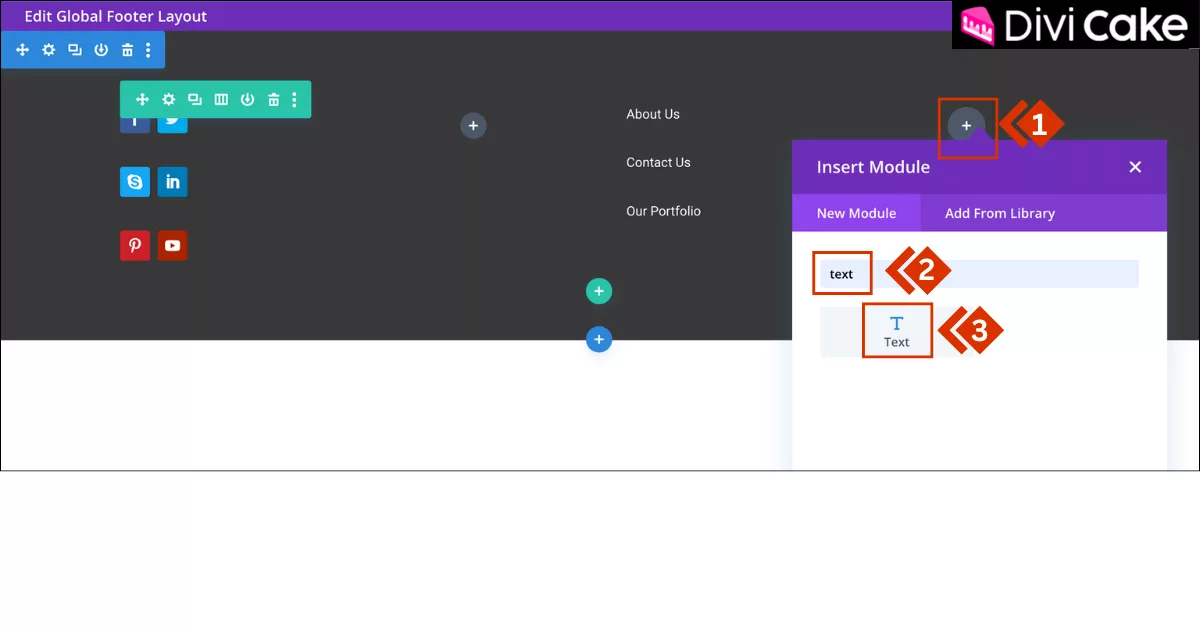The width and height of the screenshot is (1200, 630).
Task: Add module via gray plus in second column
Action: click(x=473, y=125)
